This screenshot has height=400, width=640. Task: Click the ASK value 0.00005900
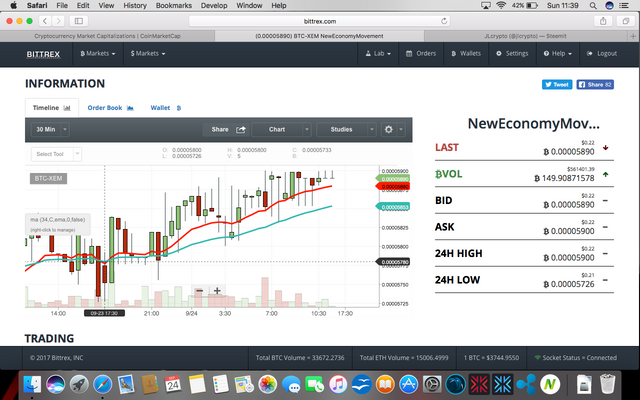(569, 231)
